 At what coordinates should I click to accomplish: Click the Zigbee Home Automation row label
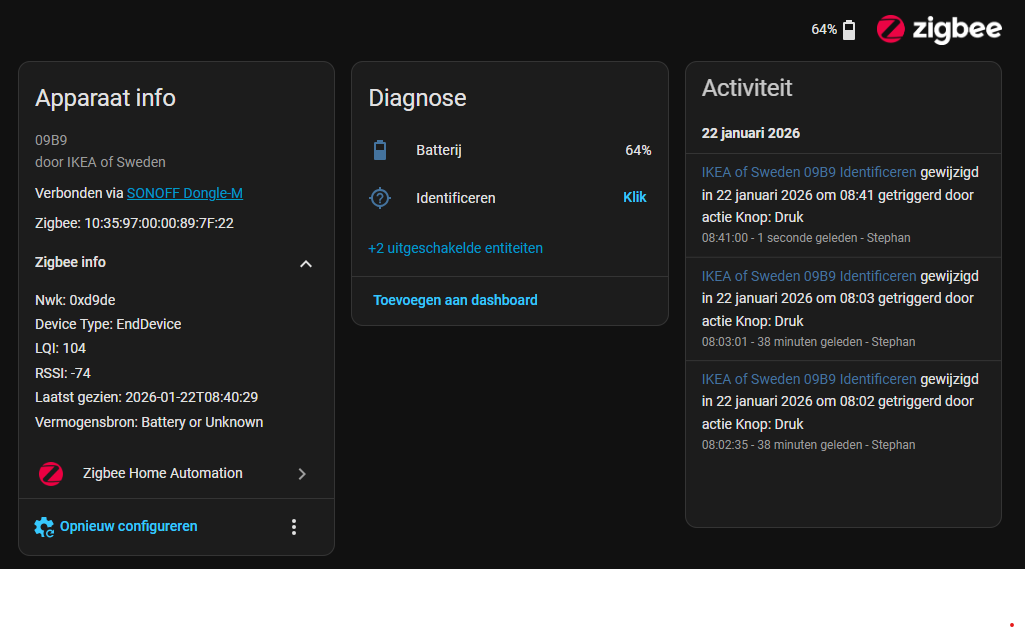point(162,474)
